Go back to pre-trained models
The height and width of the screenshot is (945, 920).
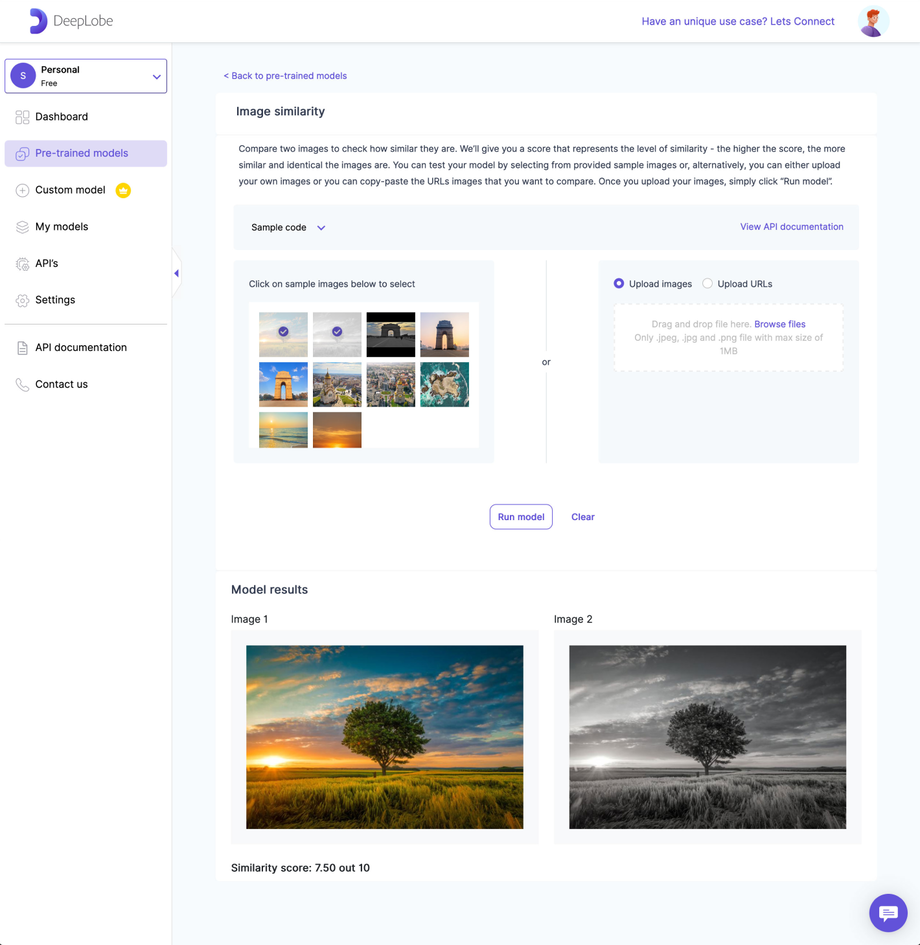coord(285,76)
